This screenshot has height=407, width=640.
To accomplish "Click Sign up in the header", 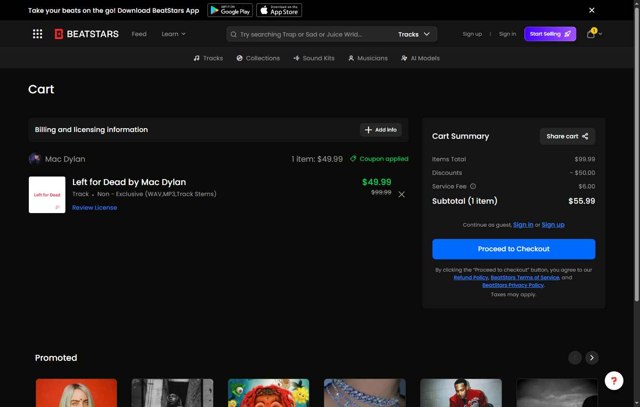I will tap(472, 34).
